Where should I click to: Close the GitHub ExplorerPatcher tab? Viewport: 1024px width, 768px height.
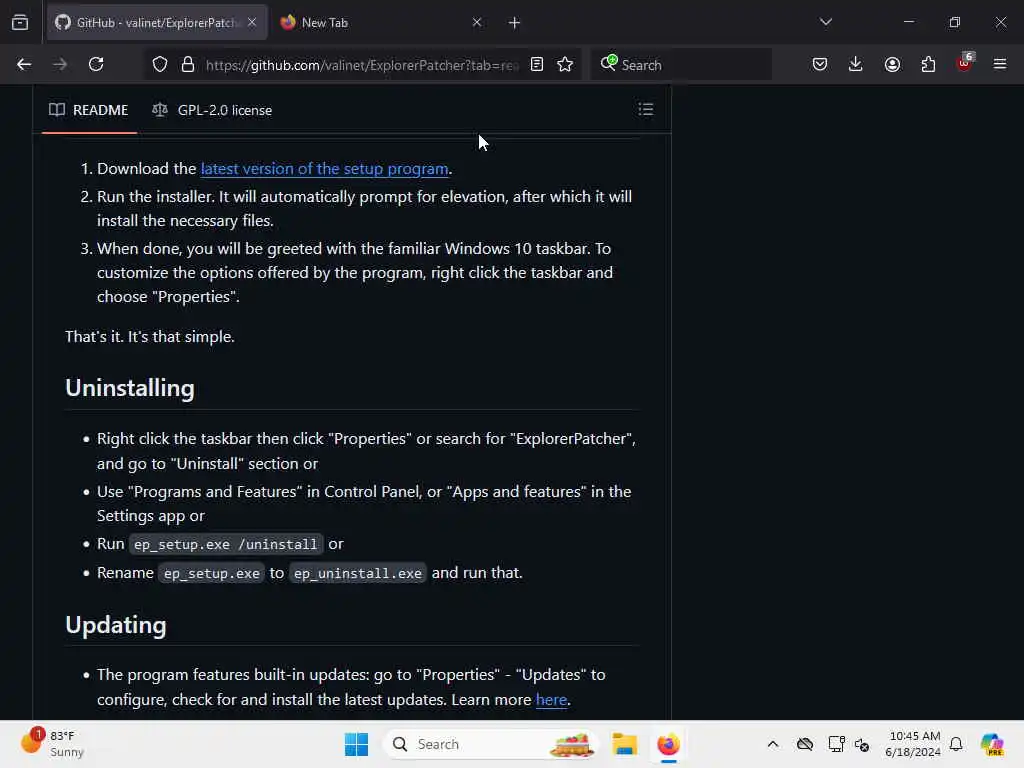tap(252, 22)
